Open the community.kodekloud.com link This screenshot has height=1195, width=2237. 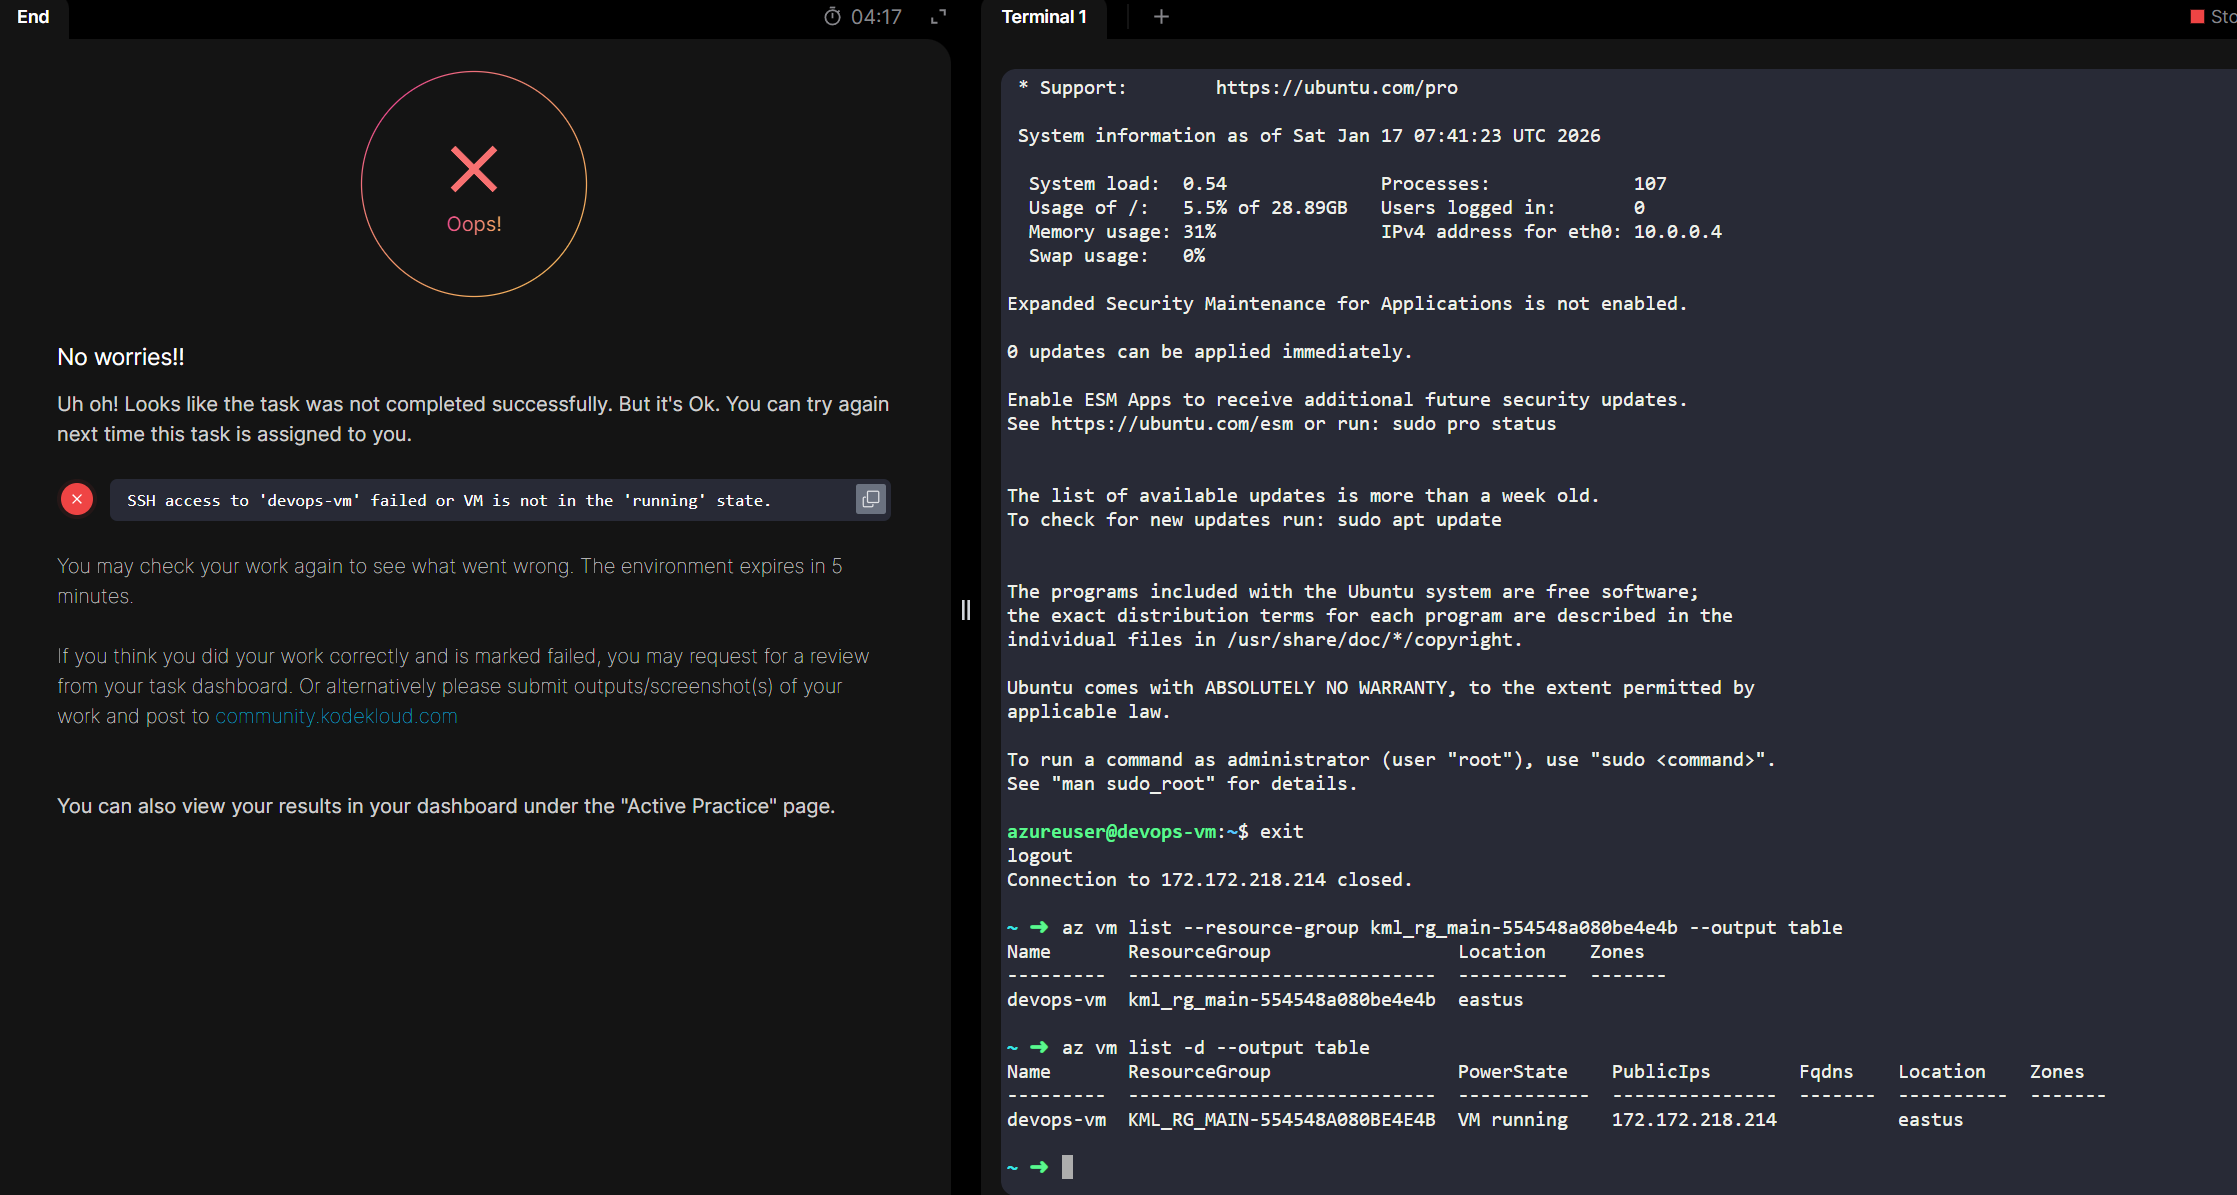tap(336, 716)
